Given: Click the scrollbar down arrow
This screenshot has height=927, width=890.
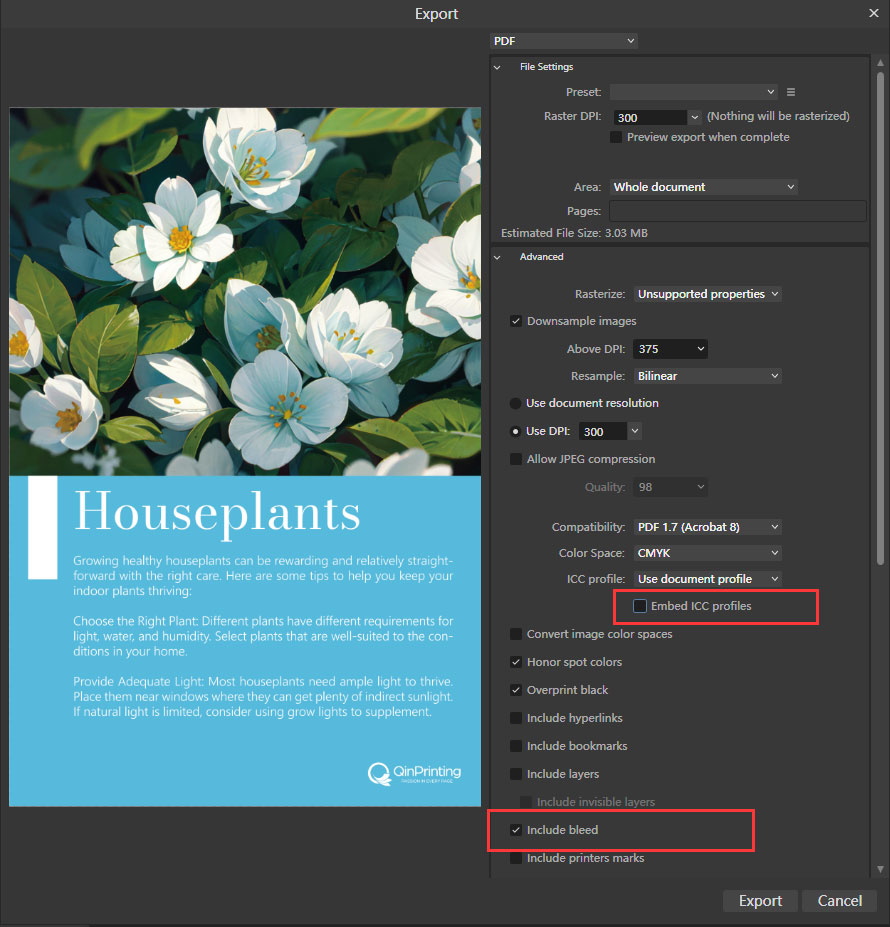Looking at the screenshot, I should (x=880, y=869).
